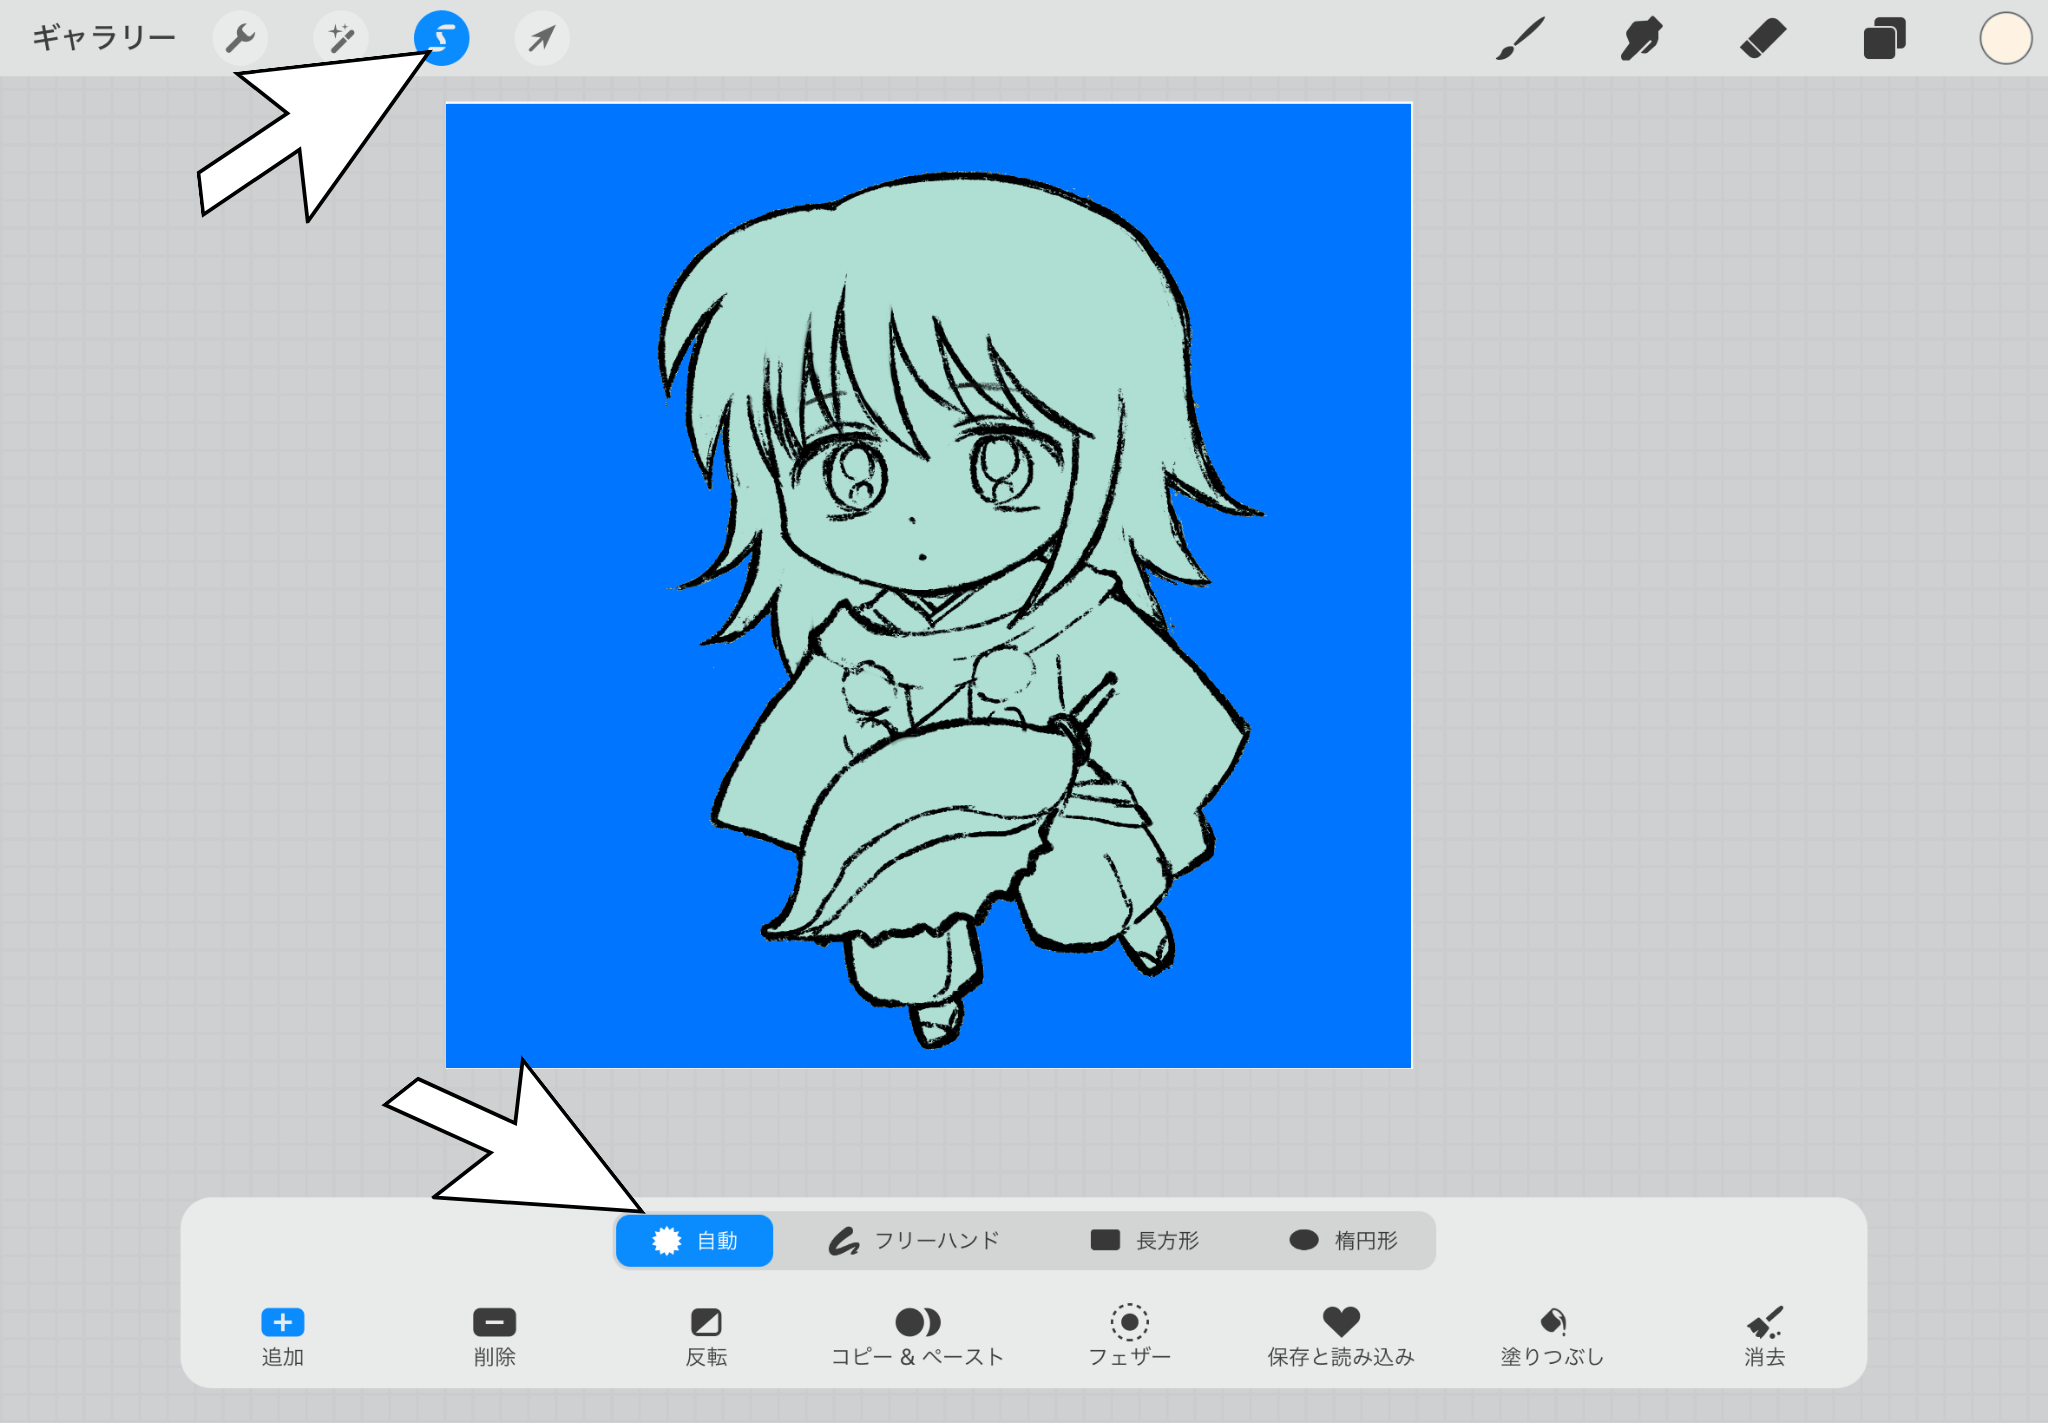Select the Brush tool
The width and height of the screenshot is (2048, 1423).
pos(1520,39)
